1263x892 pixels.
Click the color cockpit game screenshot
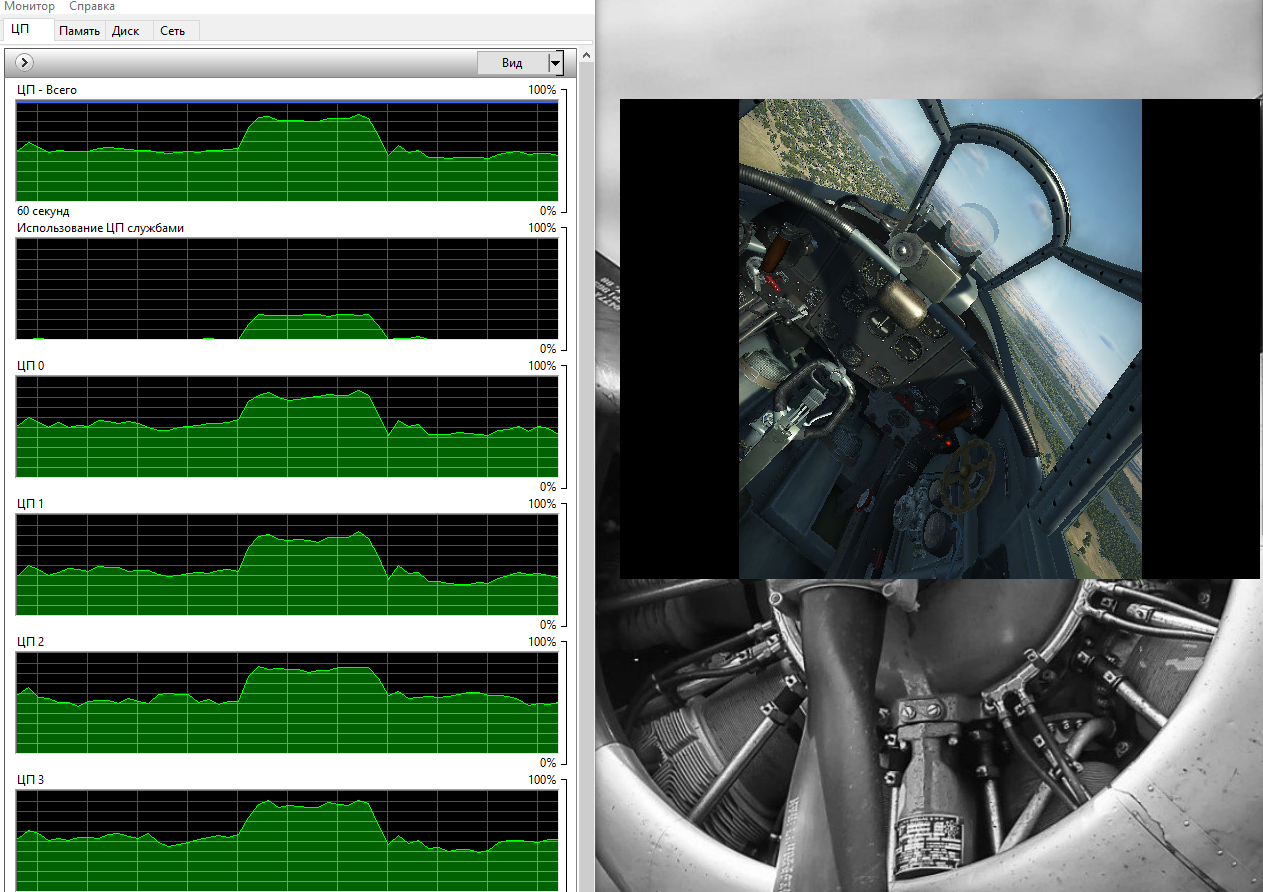pos(940,338)
